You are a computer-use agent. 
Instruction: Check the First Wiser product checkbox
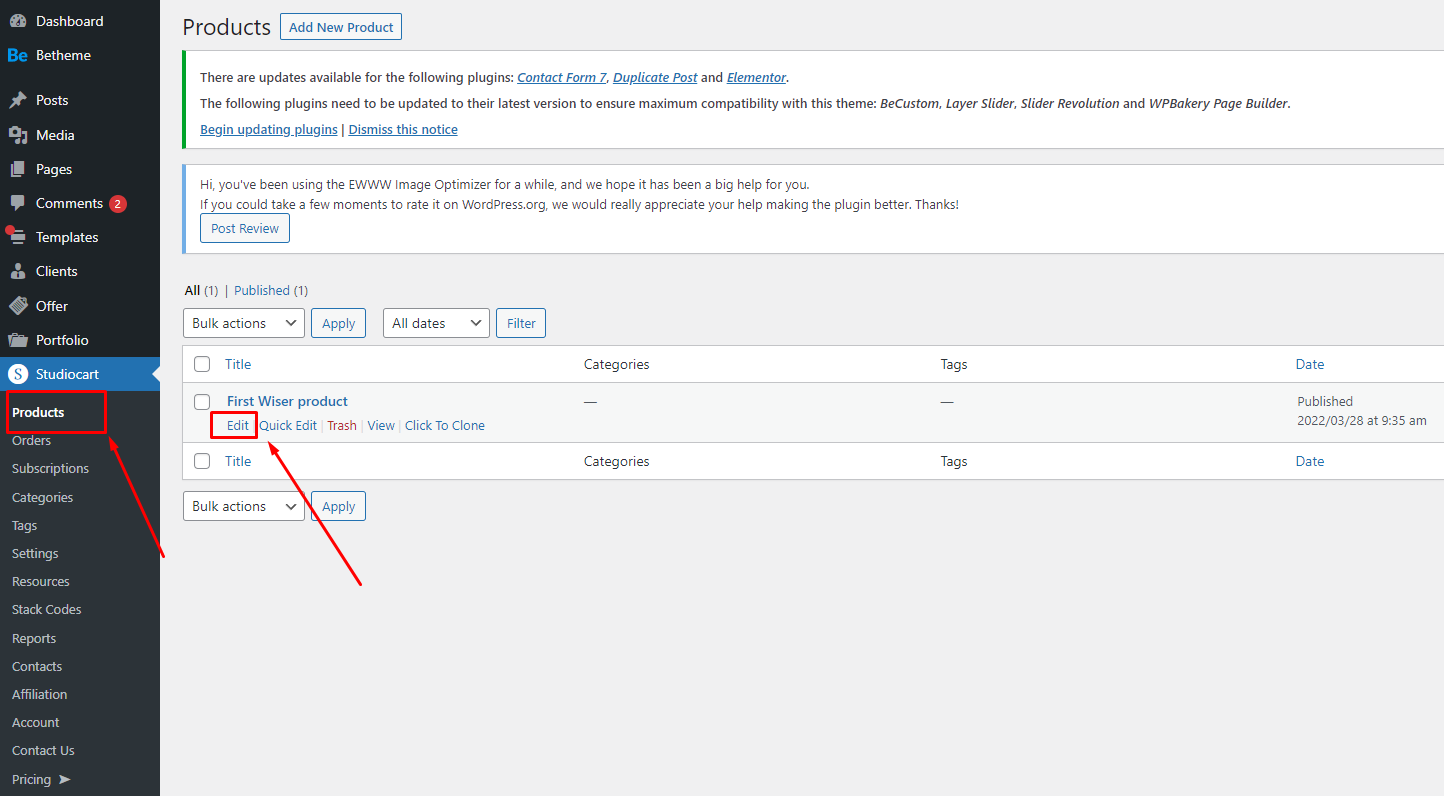(202, 402)
